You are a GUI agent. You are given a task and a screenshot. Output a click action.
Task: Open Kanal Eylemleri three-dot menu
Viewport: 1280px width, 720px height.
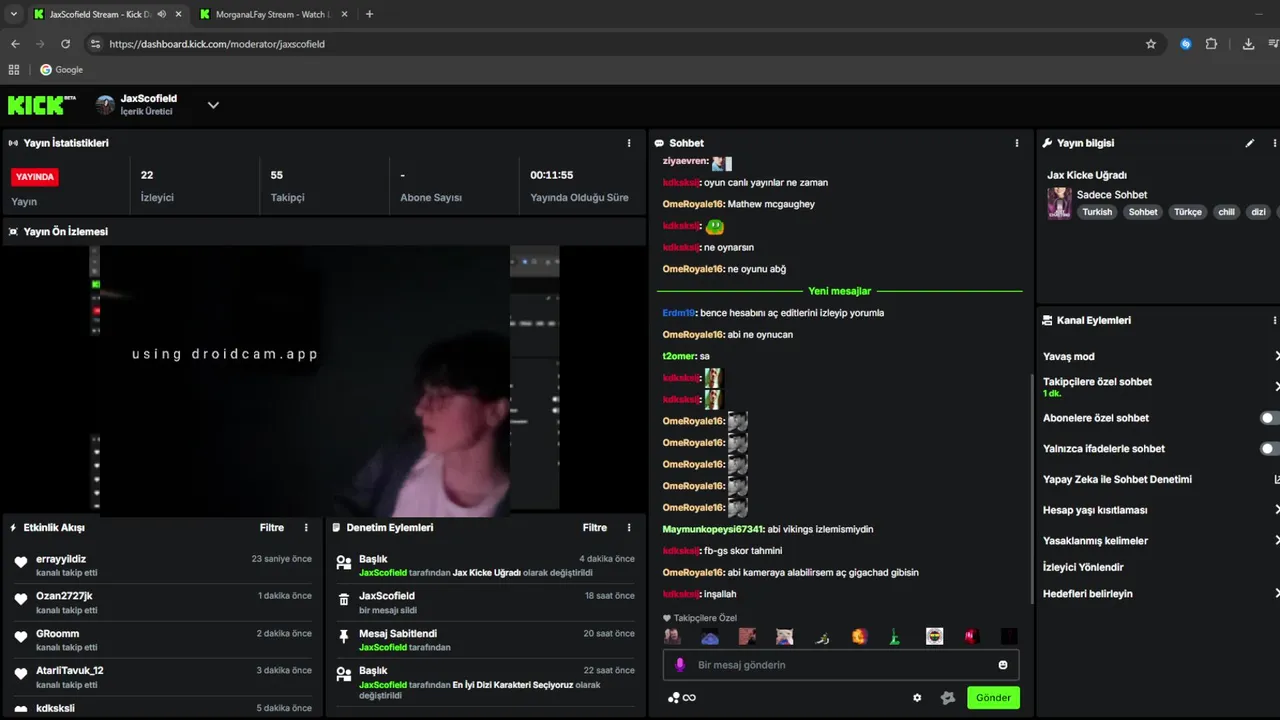[1275, 320]
